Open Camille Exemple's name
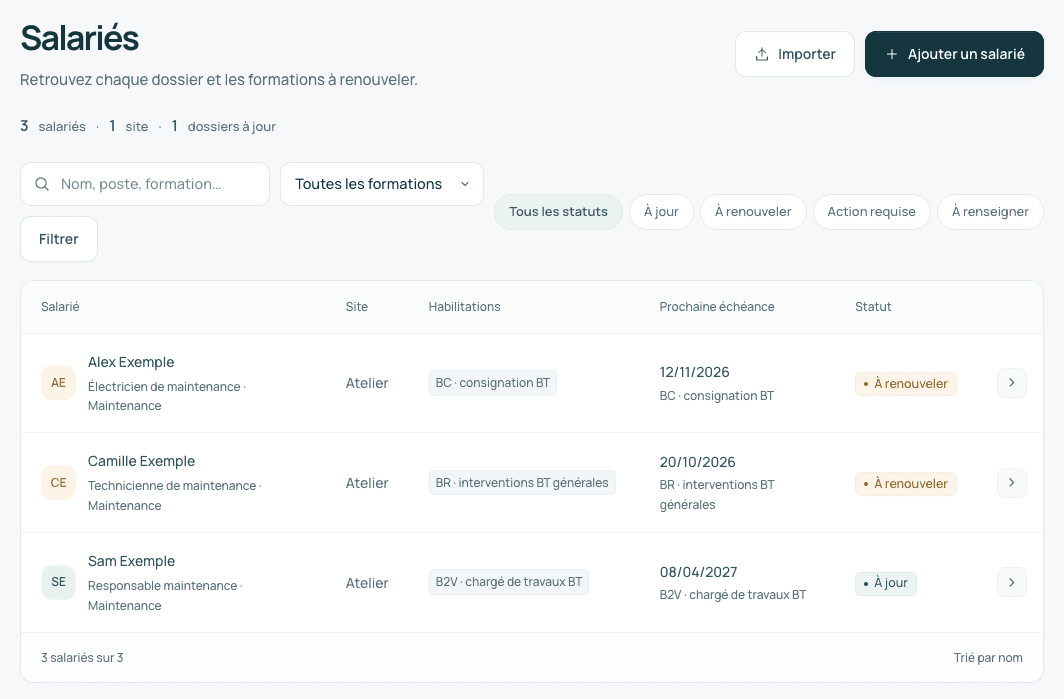1064x699 pixels. coord(141,461)
